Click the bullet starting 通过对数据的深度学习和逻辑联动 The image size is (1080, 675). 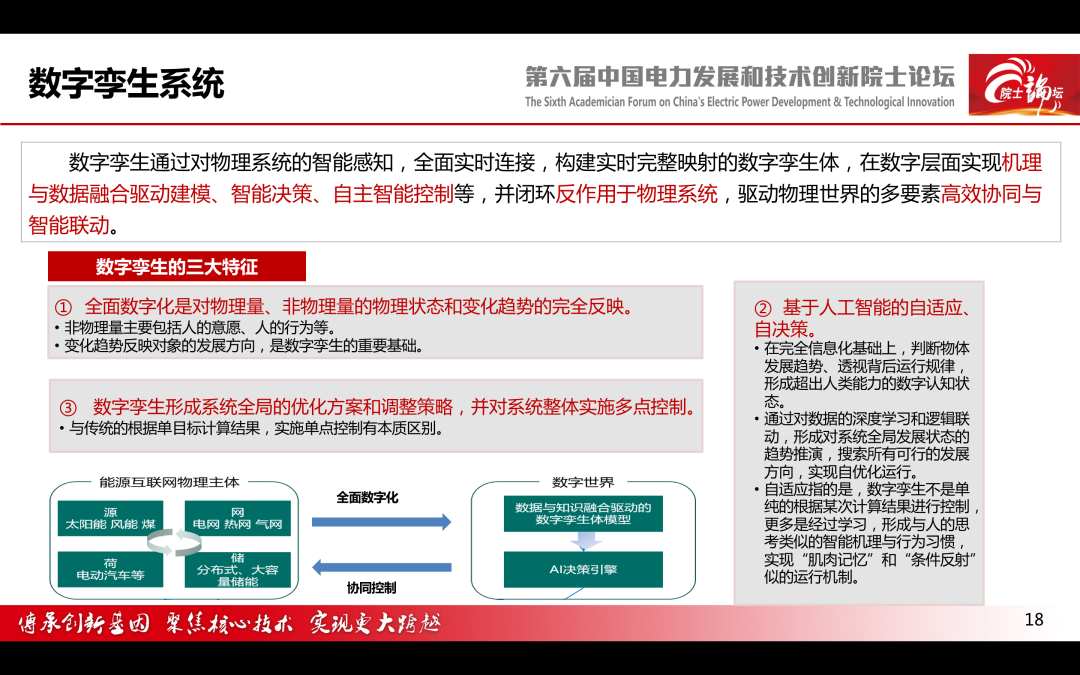[x=862, y=446]
